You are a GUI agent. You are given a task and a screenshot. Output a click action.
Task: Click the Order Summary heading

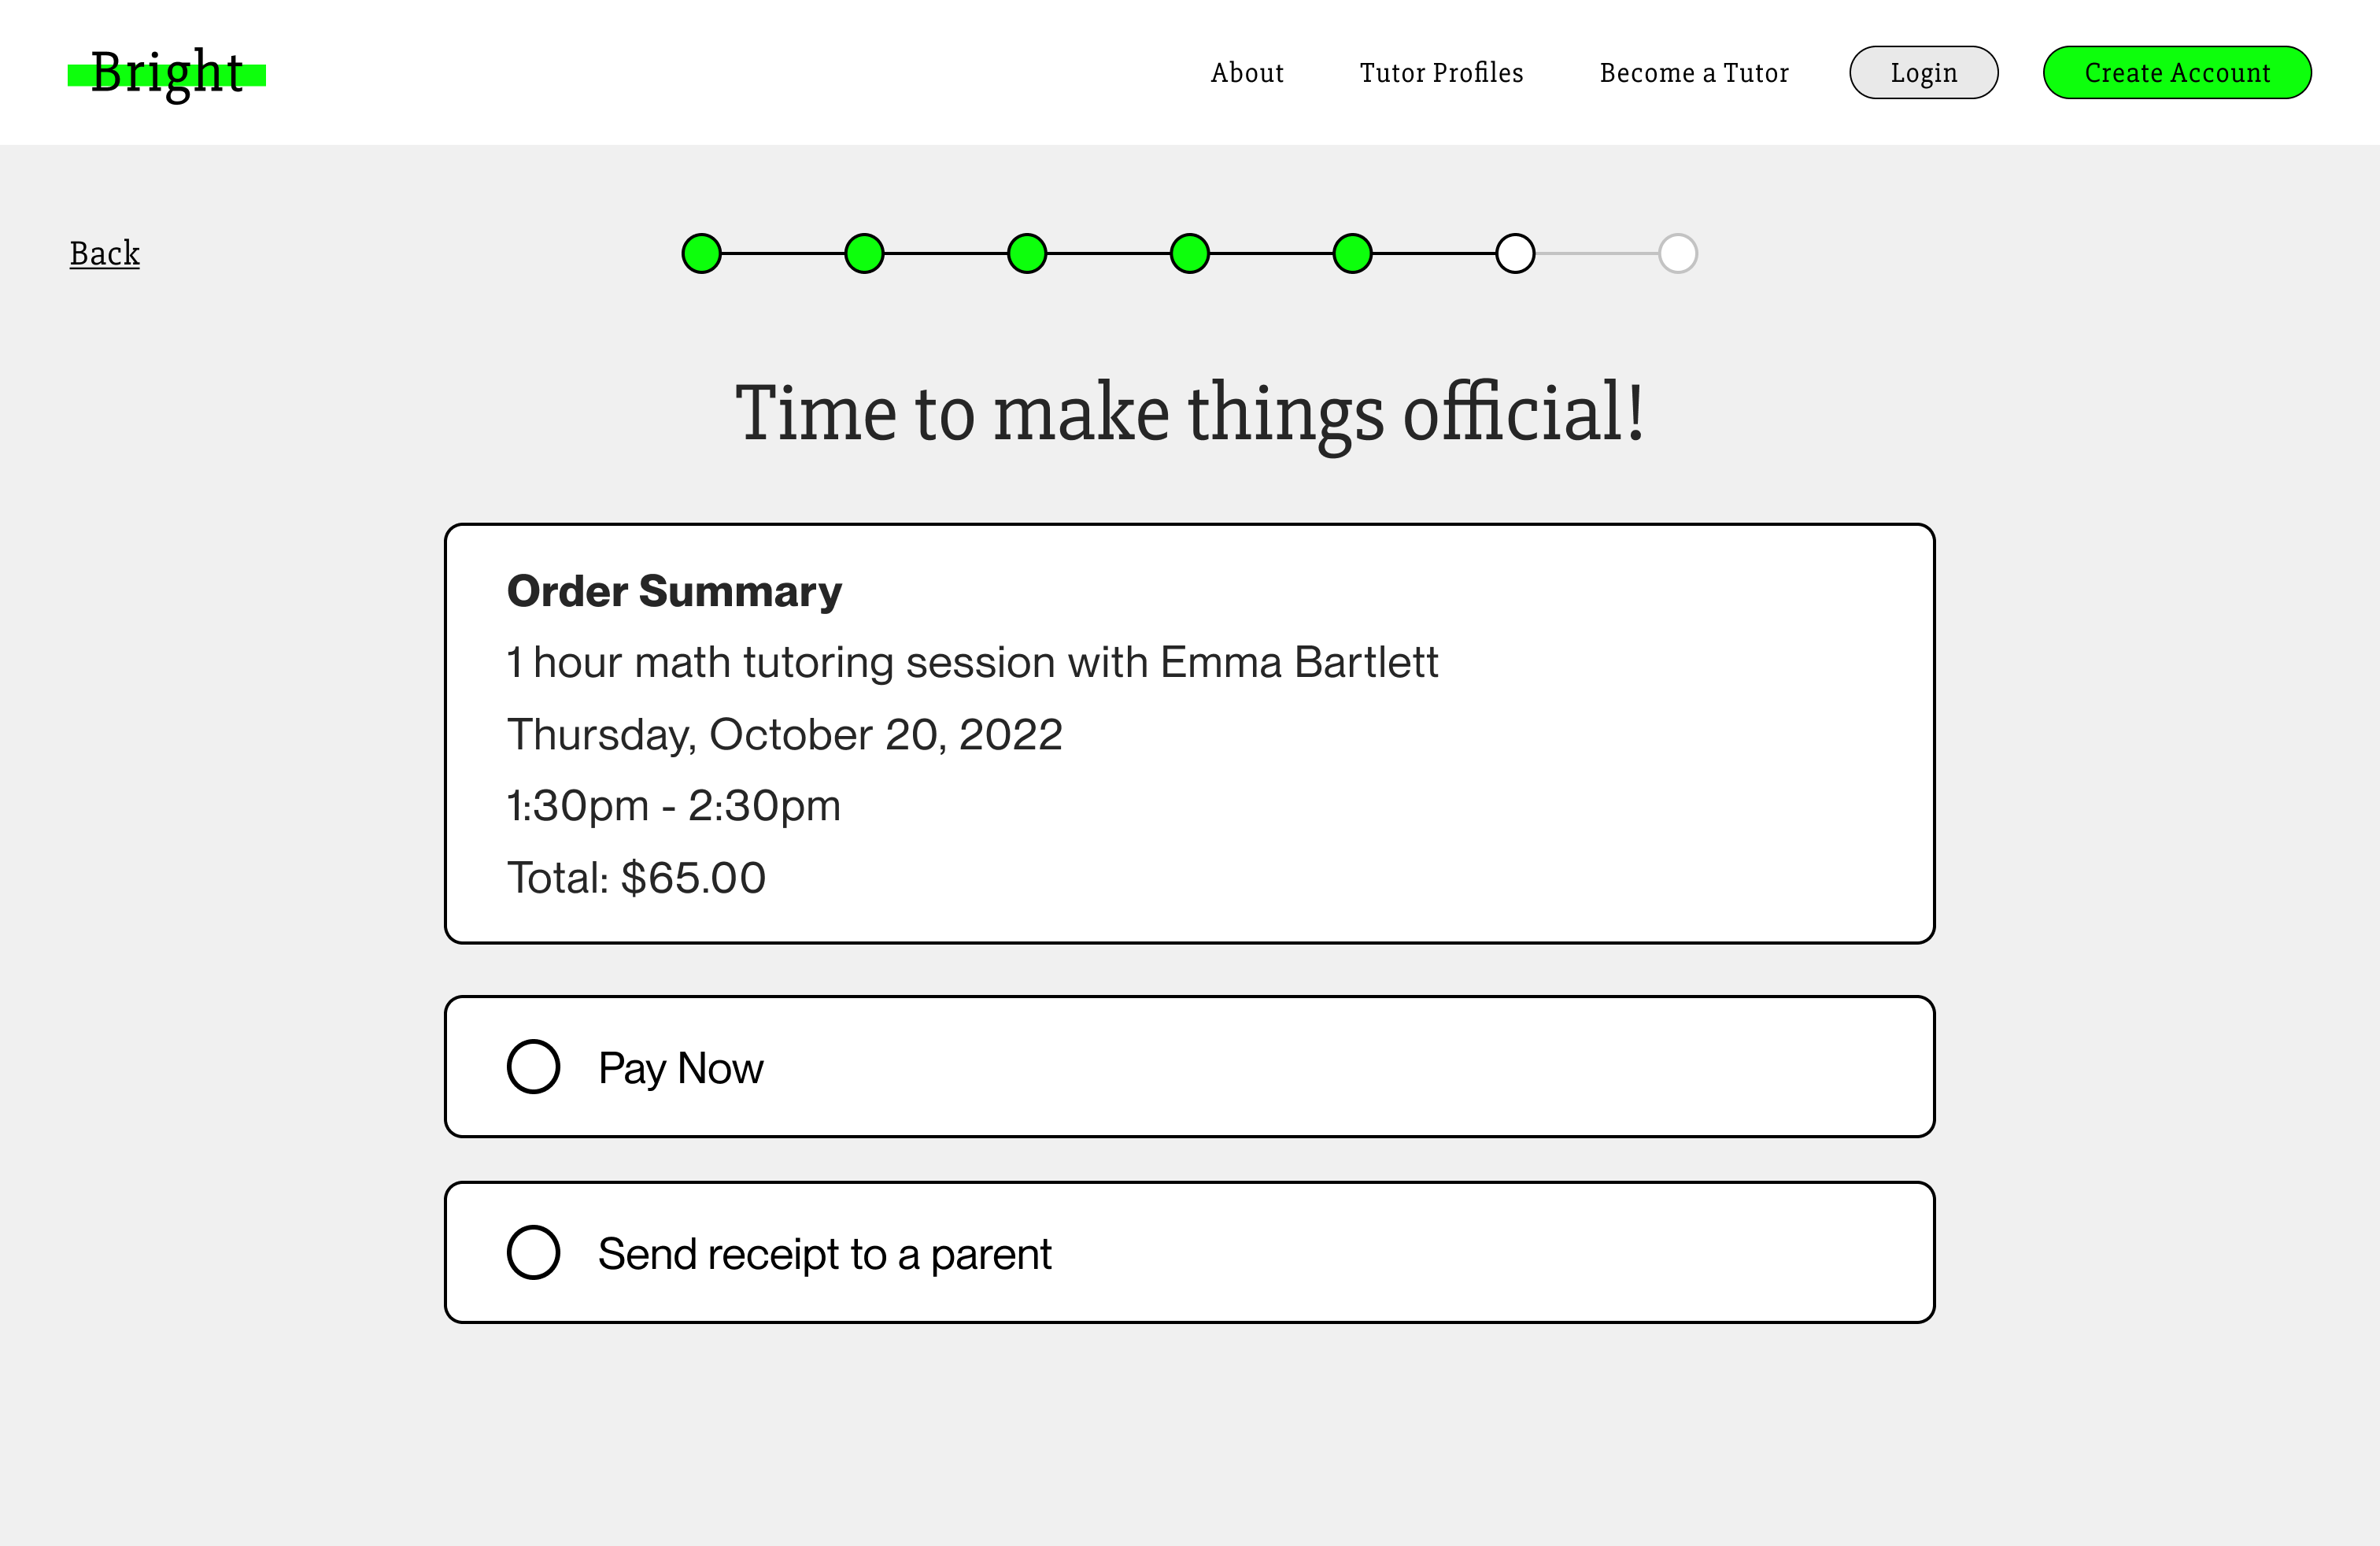674,591
